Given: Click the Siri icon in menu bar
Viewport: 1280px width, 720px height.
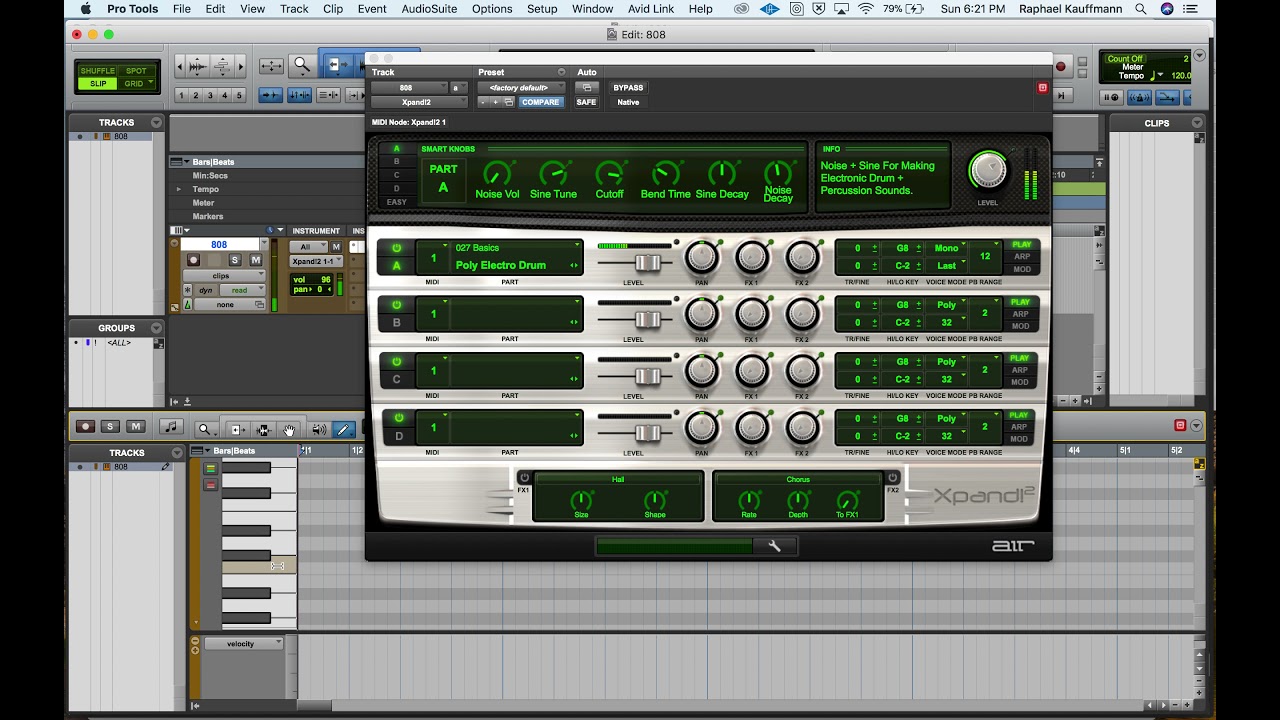Looking at the screenshot, I should click(x=1167, y=9).
